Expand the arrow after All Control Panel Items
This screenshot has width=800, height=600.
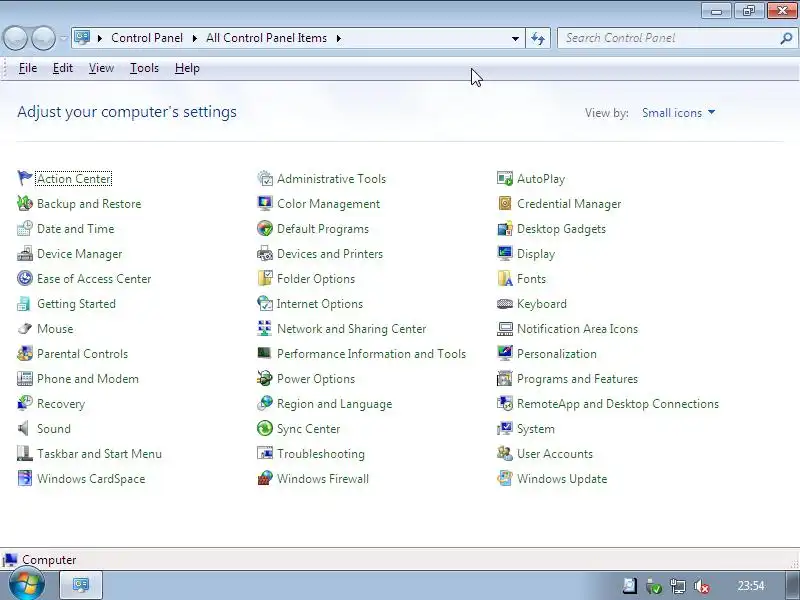point(338,38)
